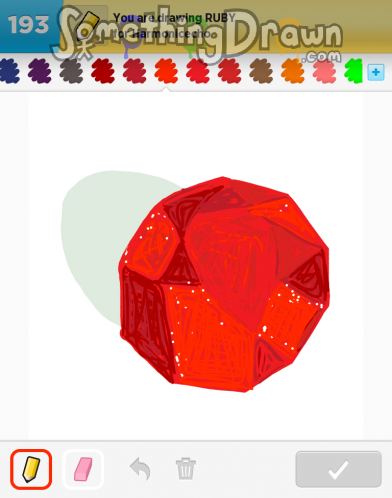Submit the drawing with the checkmark button
Image resolution: width=392 pixels, height=498 pixels.
pos(338,469)
